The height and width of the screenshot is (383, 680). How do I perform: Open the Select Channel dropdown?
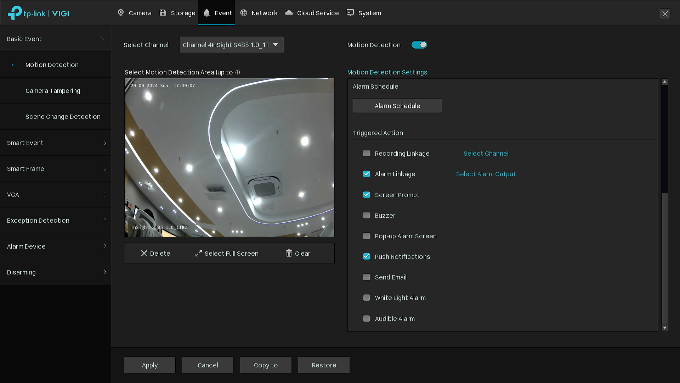(x=232, y=45)
